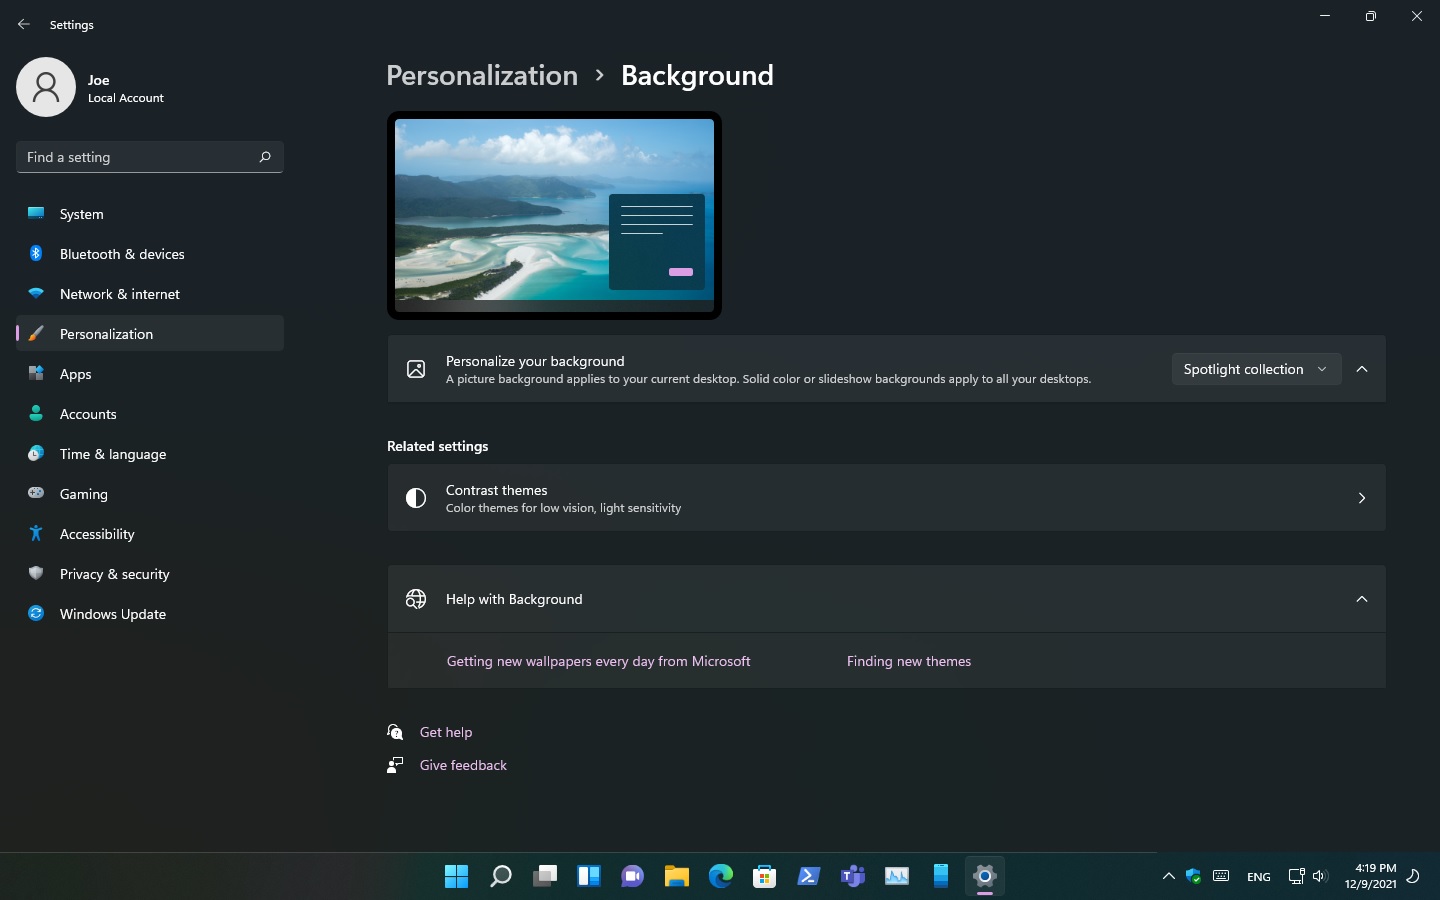Image resolution: width=1440 pixels, height=900 pixels.
Task: Open Windows Security from the system tray
Action: [x=1192, y=876]
